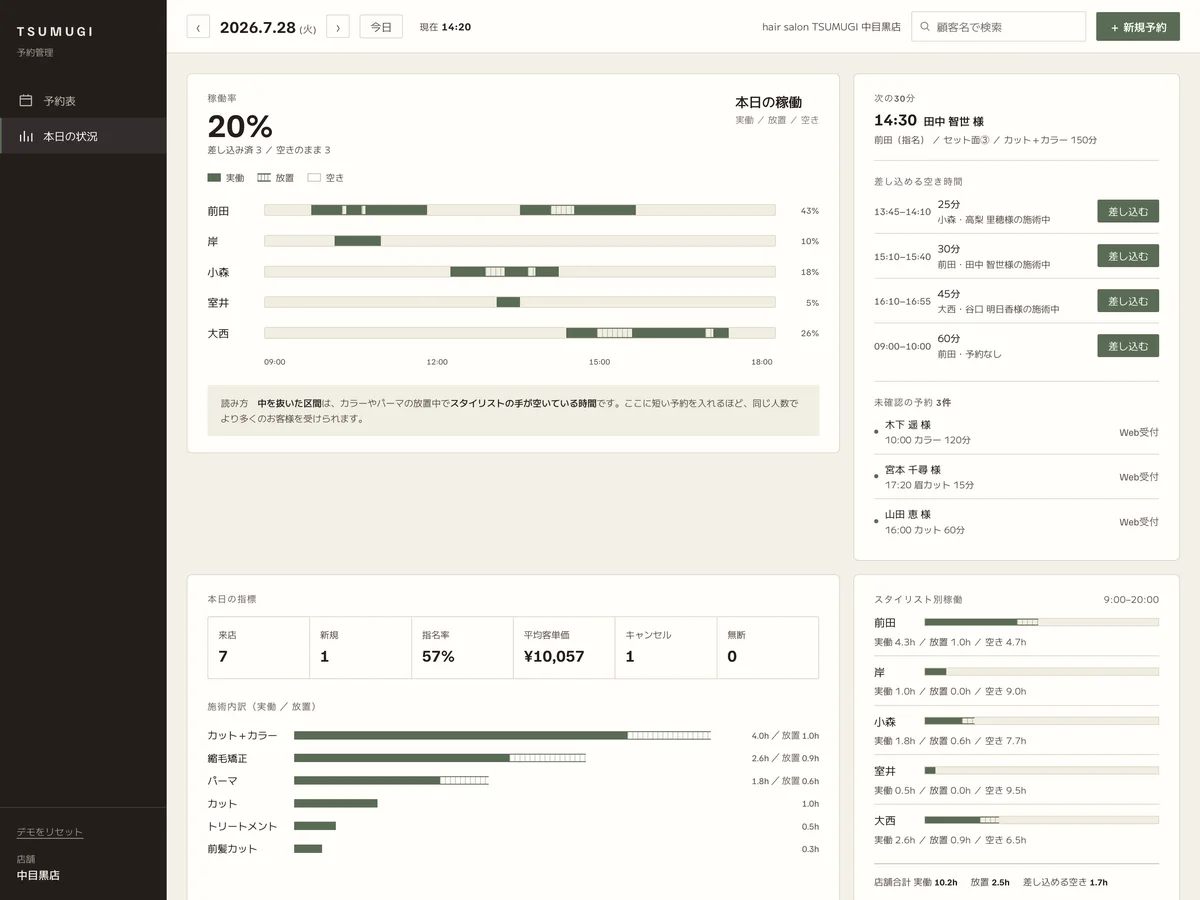Click the customer name search field
The height and width of the screenshot is (900, 1200).
coord(998,27)
